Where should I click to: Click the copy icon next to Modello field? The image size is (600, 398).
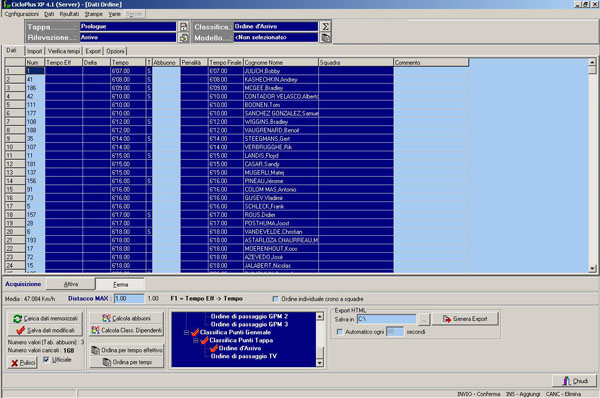[x=325, y=38]
